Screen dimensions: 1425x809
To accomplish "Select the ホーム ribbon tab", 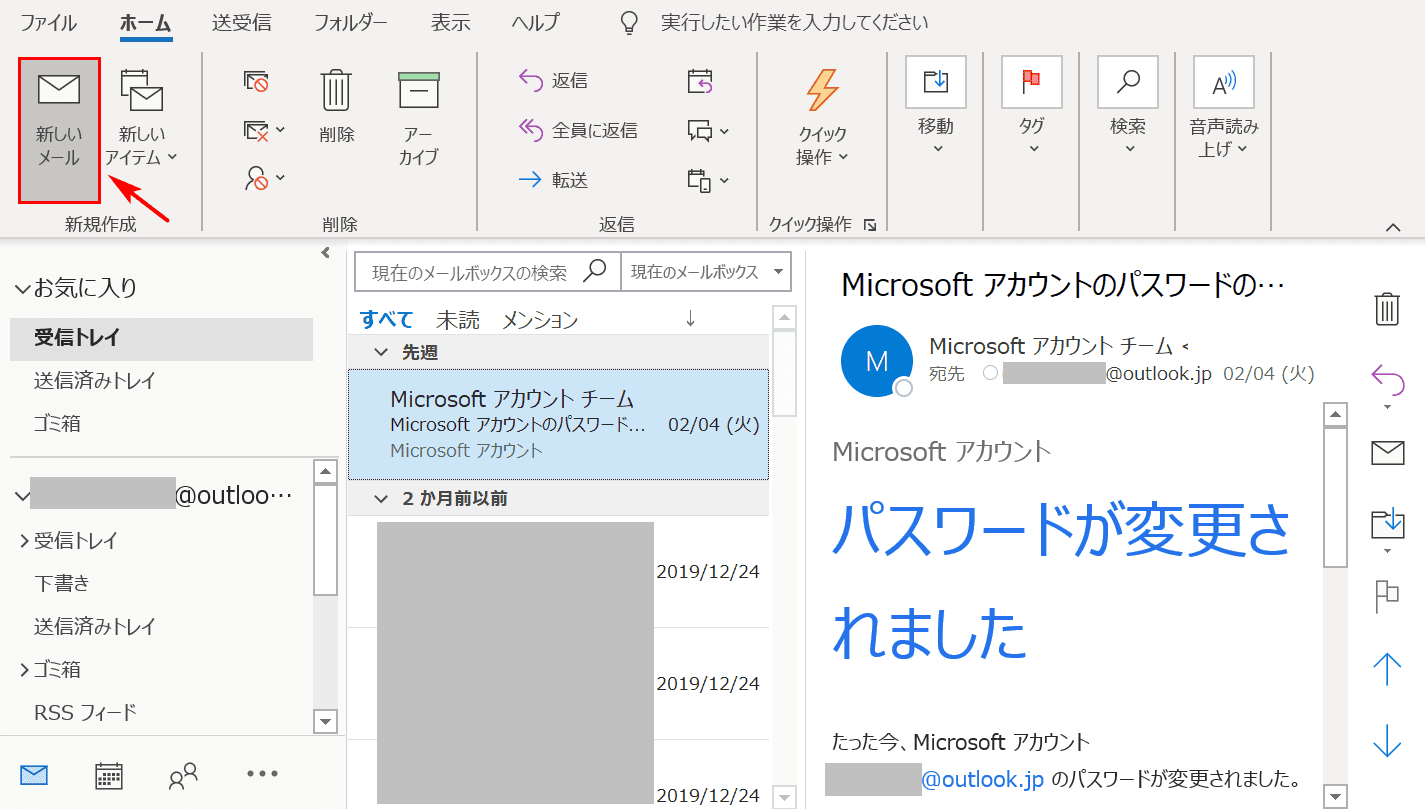I will pos(145,22).
